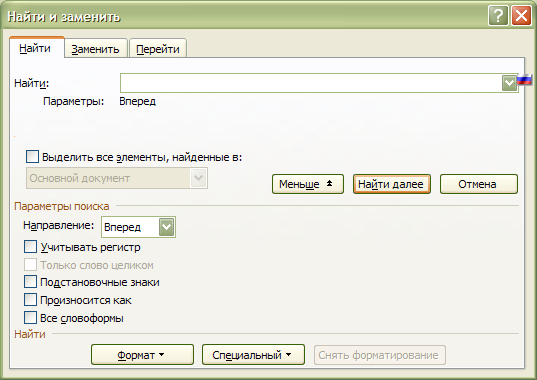Open the Заменить tab
537x380 pixels.
click(95, 49)
